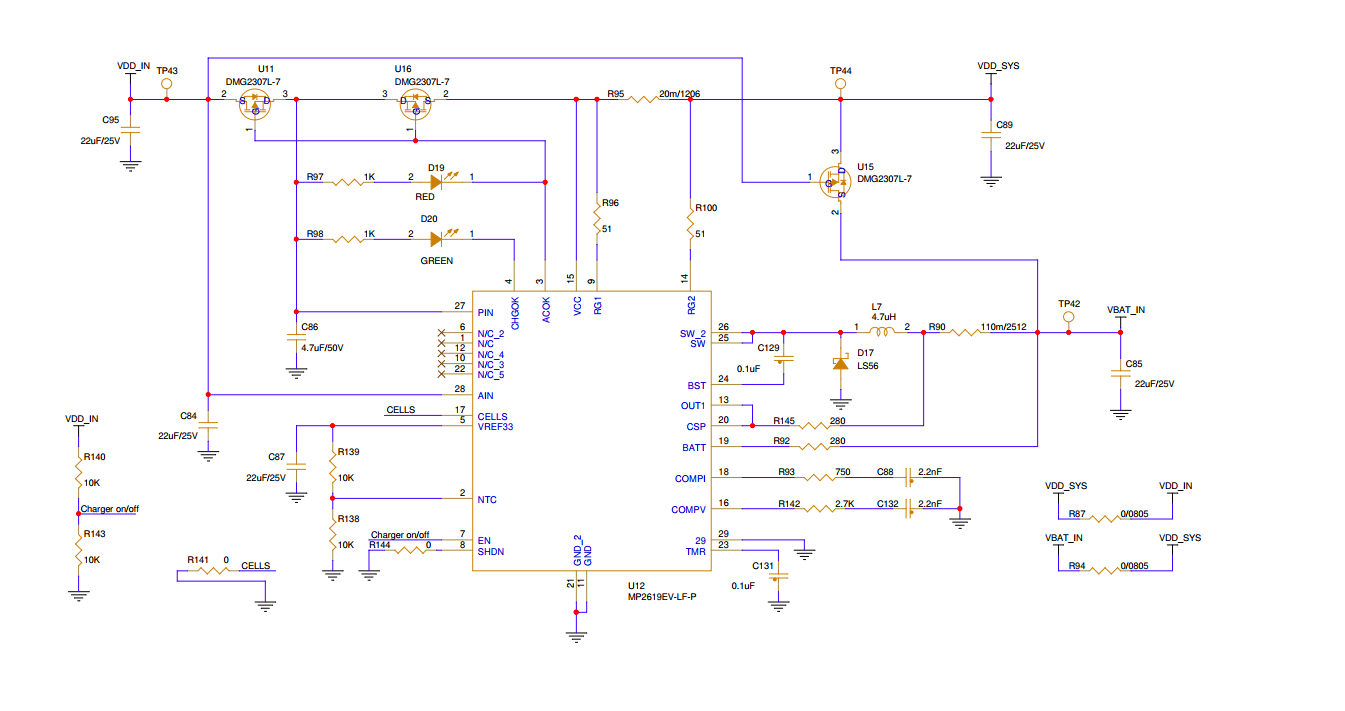
Task: Select the U11 DMG2307L-7 MOSFET symbol
Action: click(255, 102)
